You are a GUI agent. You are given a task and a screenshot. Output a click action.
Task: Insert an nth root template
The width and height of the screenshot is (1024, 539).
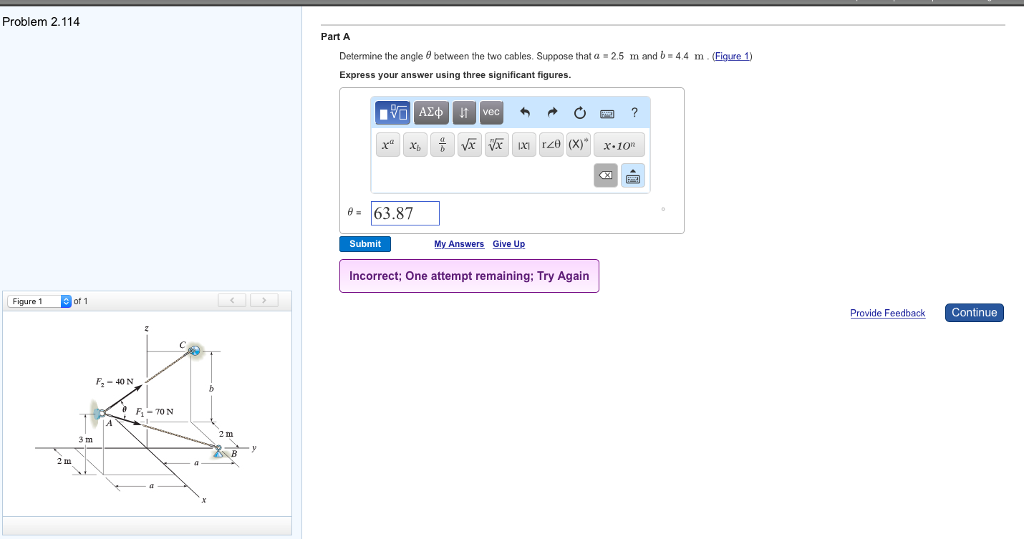(497, 144)
